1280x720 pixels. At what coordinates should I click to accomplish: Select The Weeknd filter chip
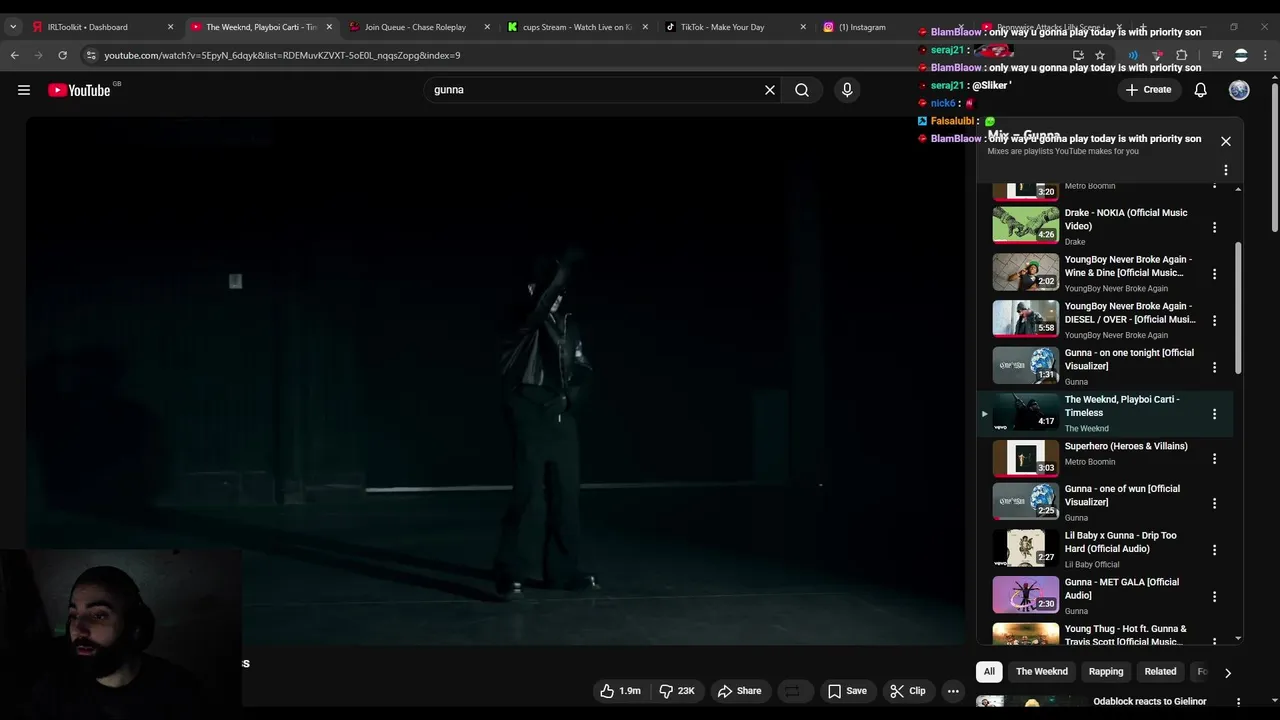(x=1042, y=672)
